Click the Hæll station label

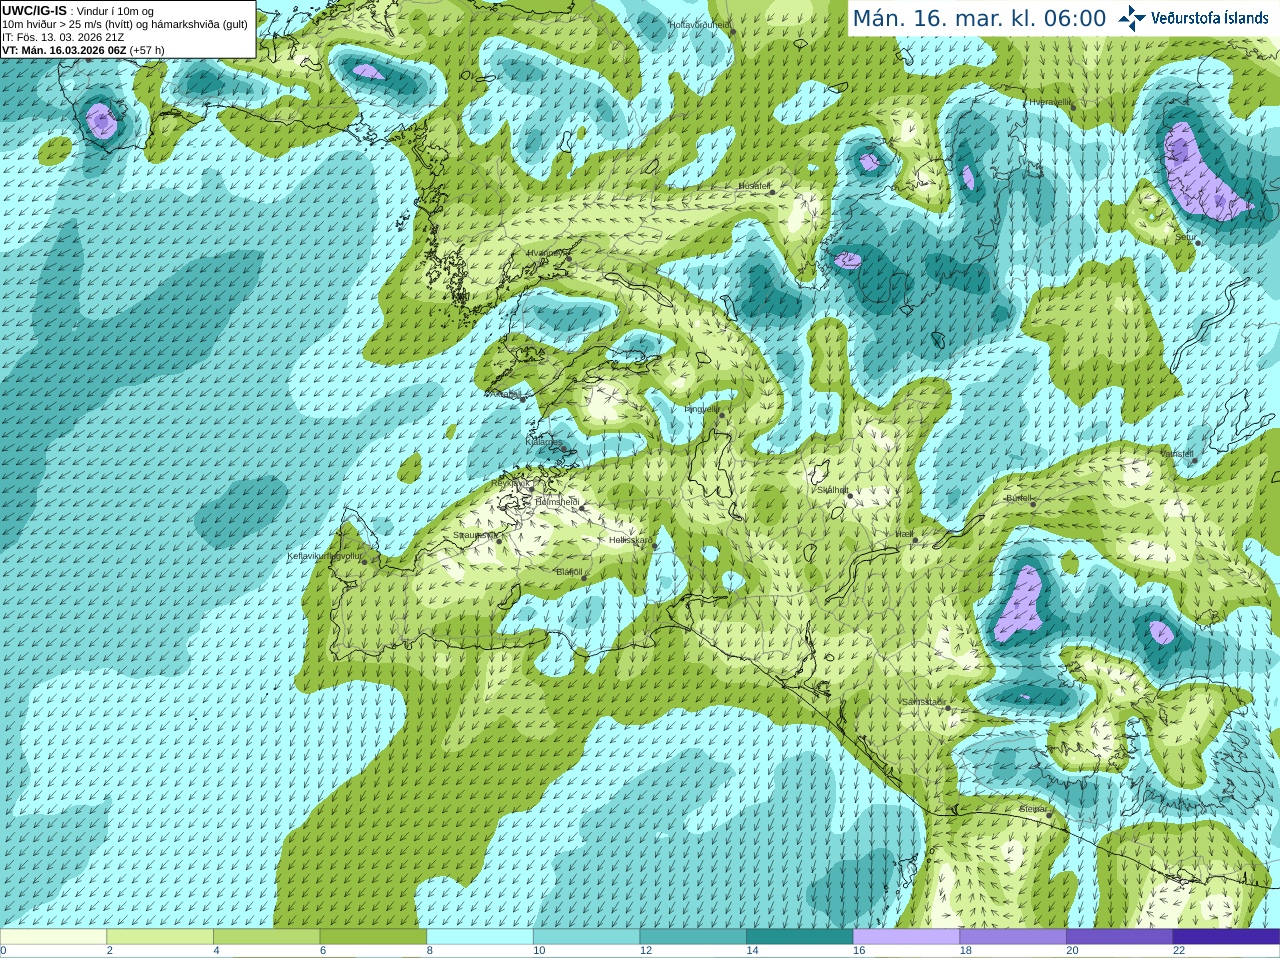click(x=904, y=534)
